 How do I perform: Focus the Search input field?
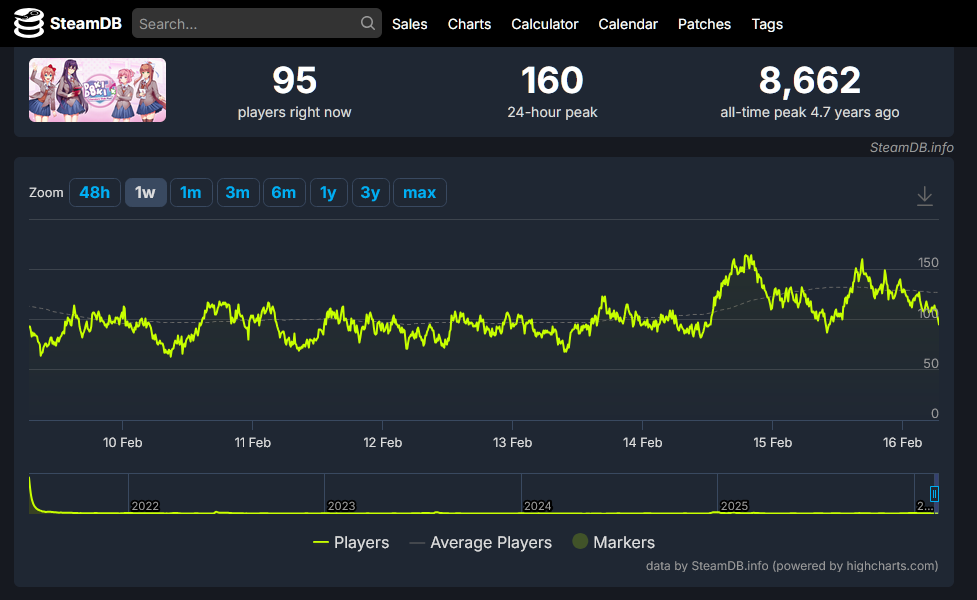coord(257,24)
